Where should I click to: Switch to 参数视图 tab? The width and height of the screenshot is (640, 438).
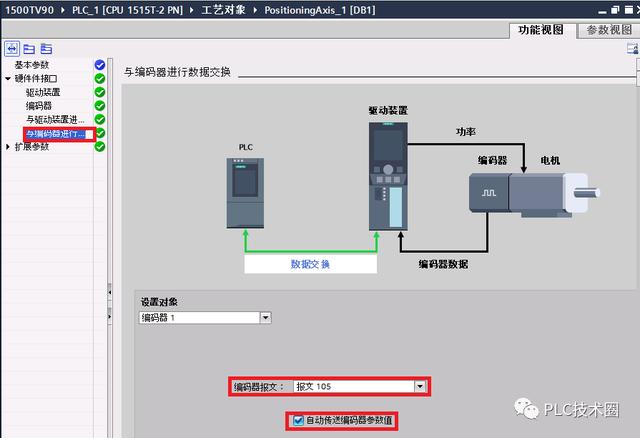pyautogui.click(x=608, y=30)
